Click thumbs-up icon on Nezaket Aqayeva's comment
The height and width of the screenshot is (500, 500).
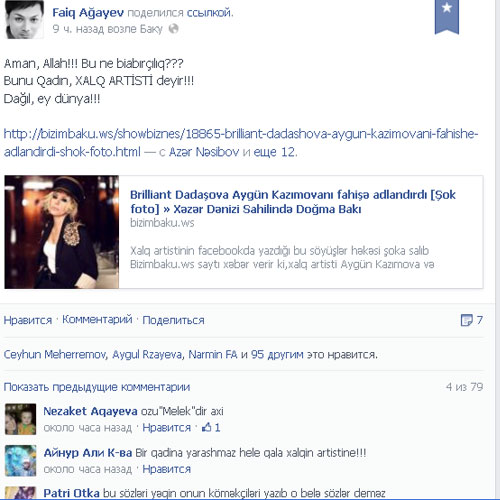[x=207, y=427]
